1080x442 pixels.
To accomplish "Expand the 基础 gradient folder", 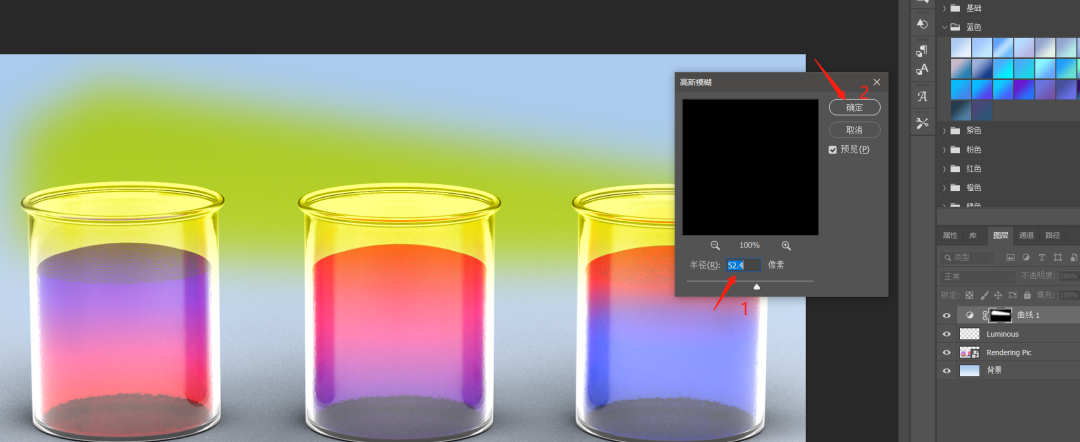I will click(x=945, y=8).
